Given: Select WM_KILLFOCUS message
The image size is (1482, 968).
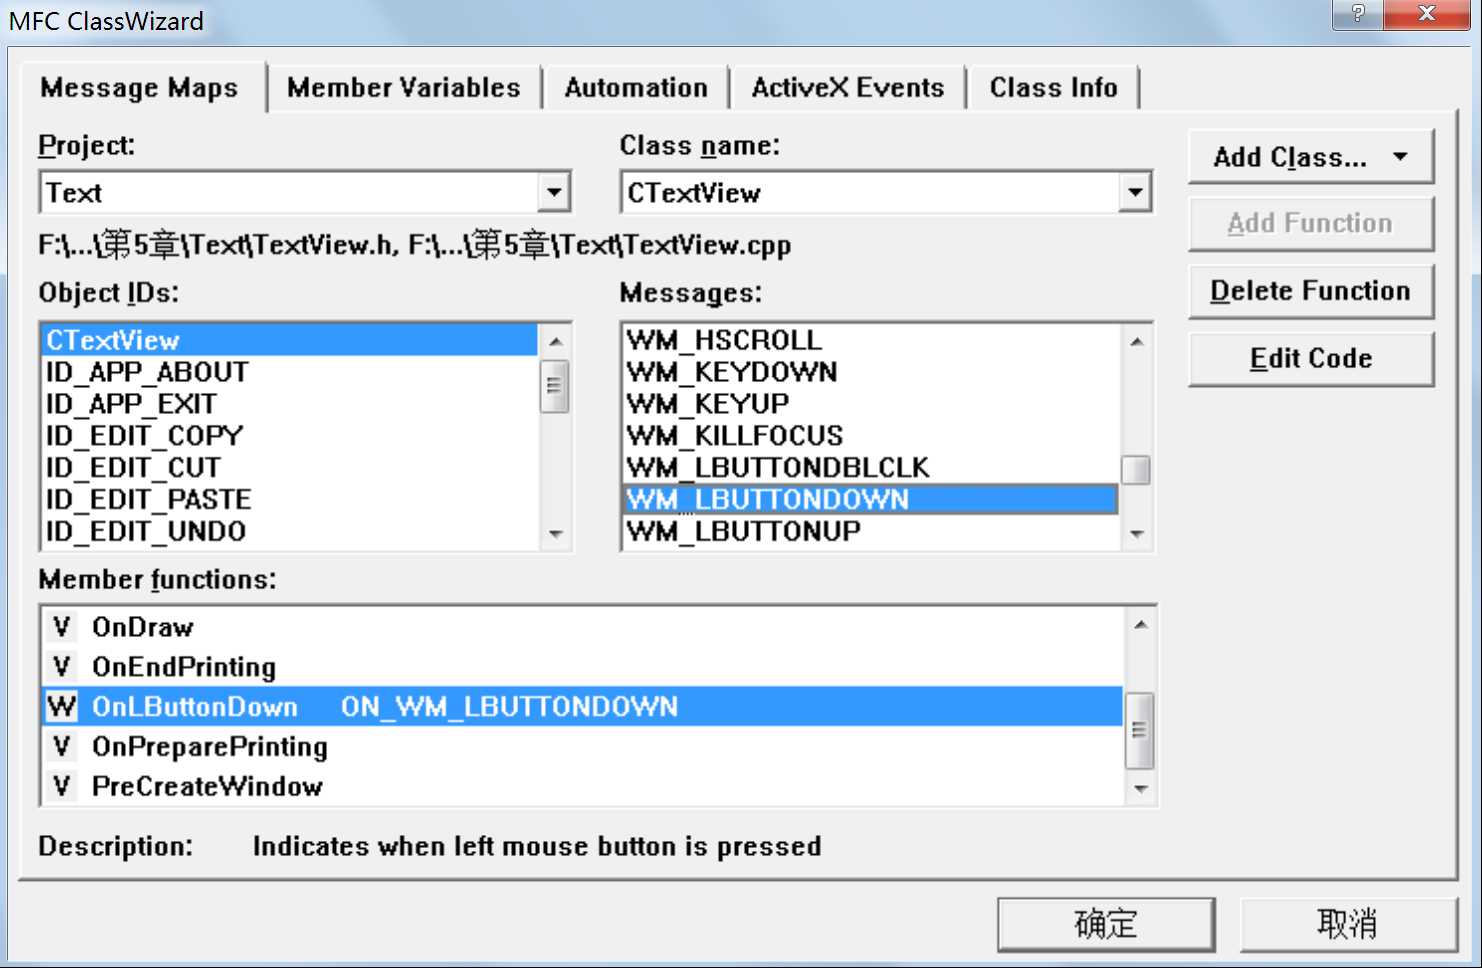Looking at the screenshot, I should click(x=870, y=436).
